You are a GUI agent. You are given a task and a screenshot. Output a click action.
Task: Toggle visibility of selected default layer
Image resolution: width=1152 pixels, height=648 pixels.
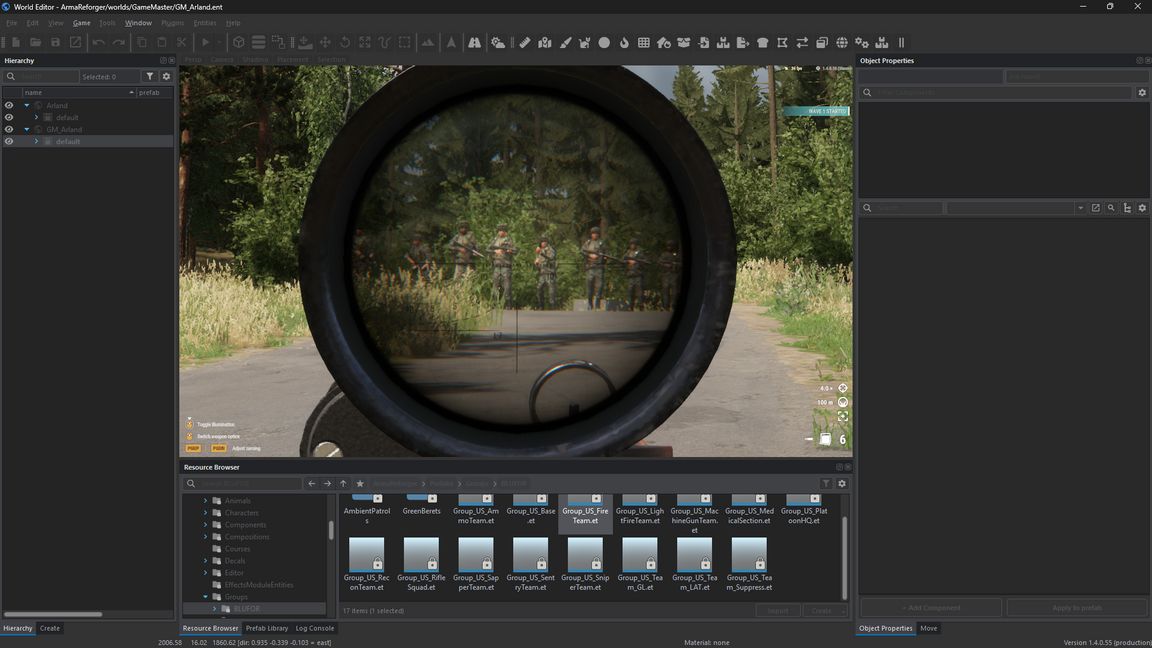(x=9, y=141)
